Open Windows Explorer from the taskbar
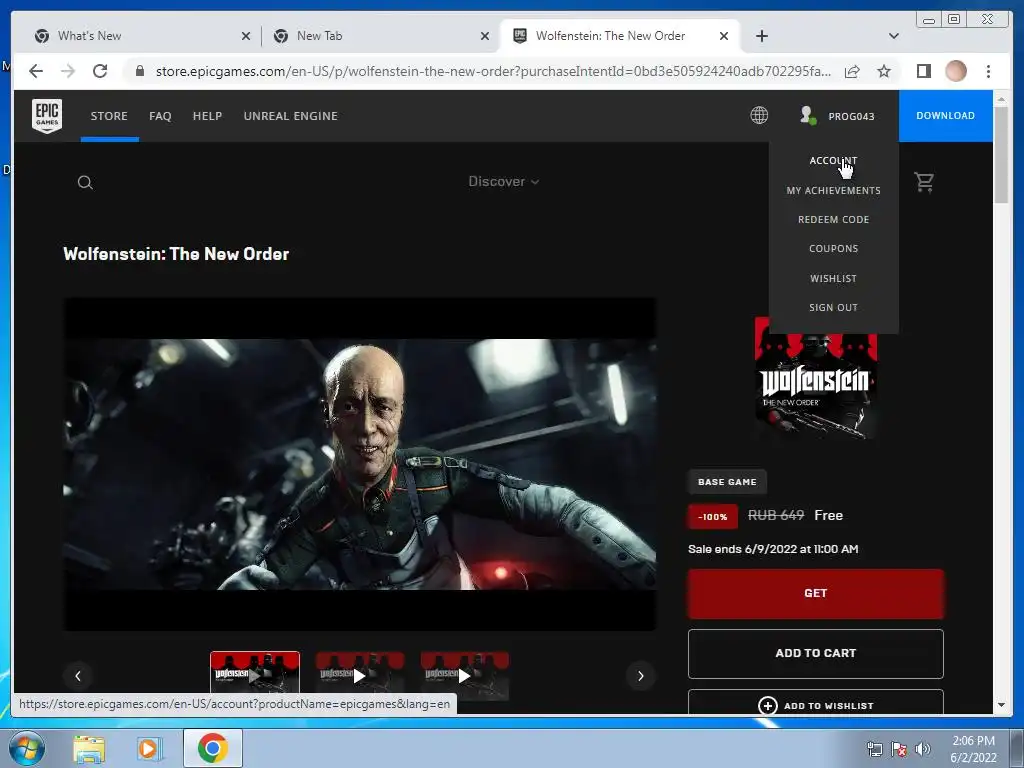Image resolution: width=1024 pixels, height=768 pixels. click(89, 748)
